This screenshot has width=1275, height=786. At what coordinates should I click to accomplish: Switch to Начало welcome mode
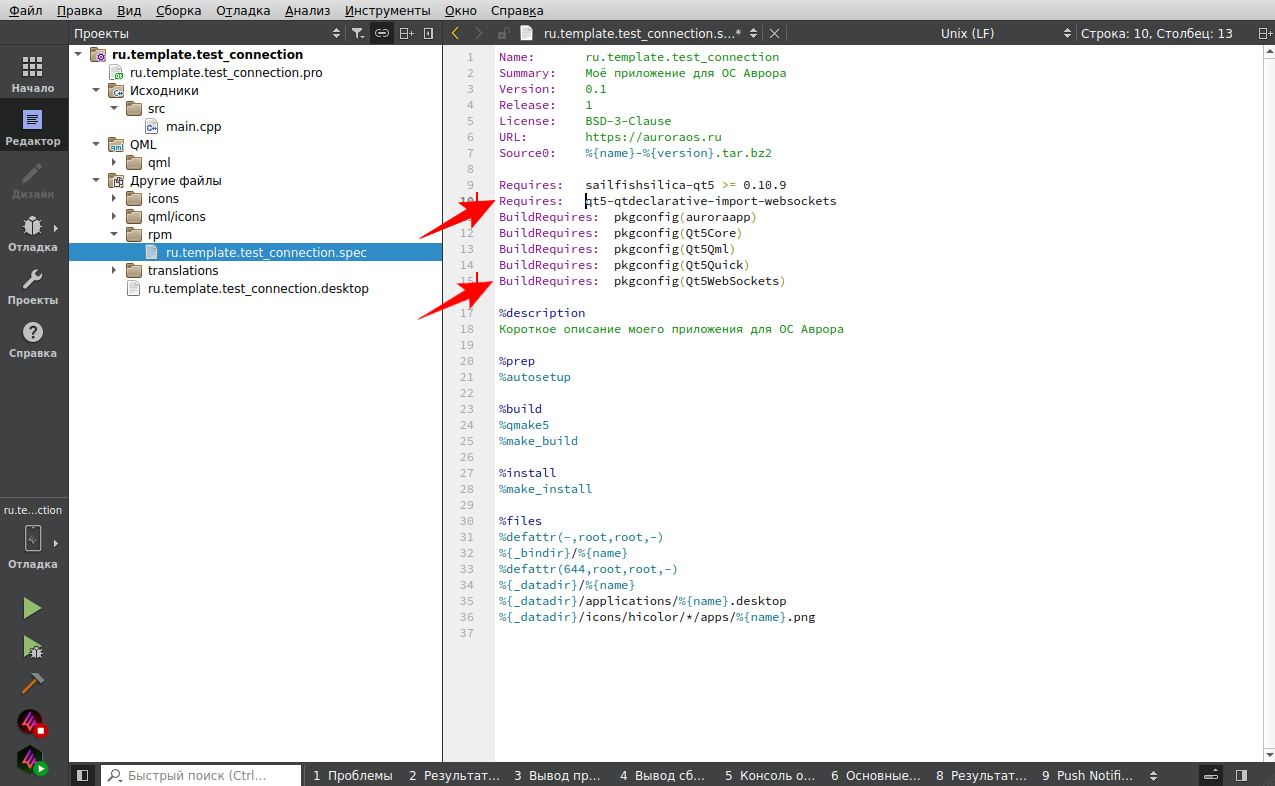pyautogui.click(x=33, y=75)
